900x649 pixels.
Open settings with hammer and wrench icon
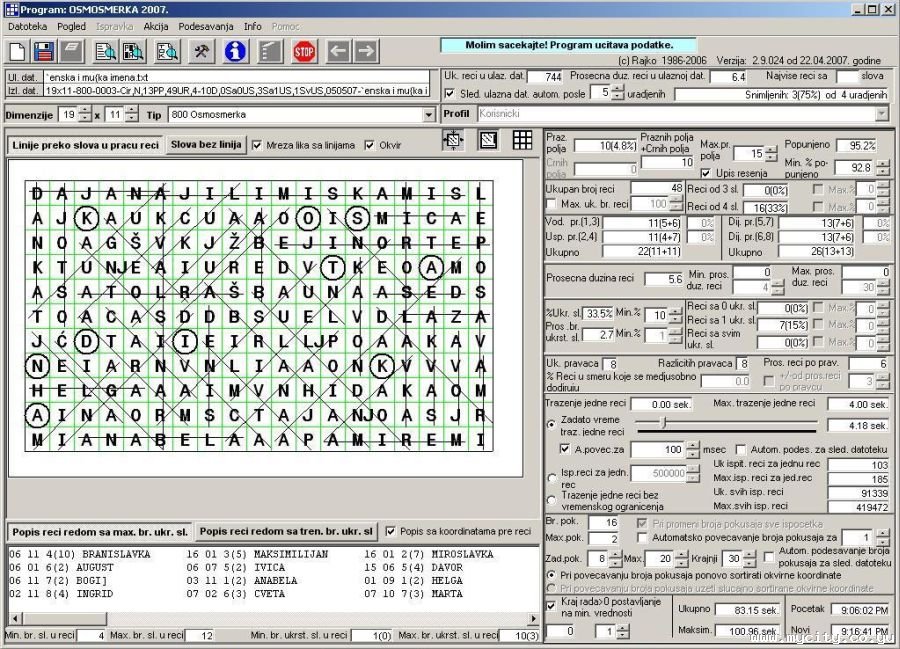201,51
